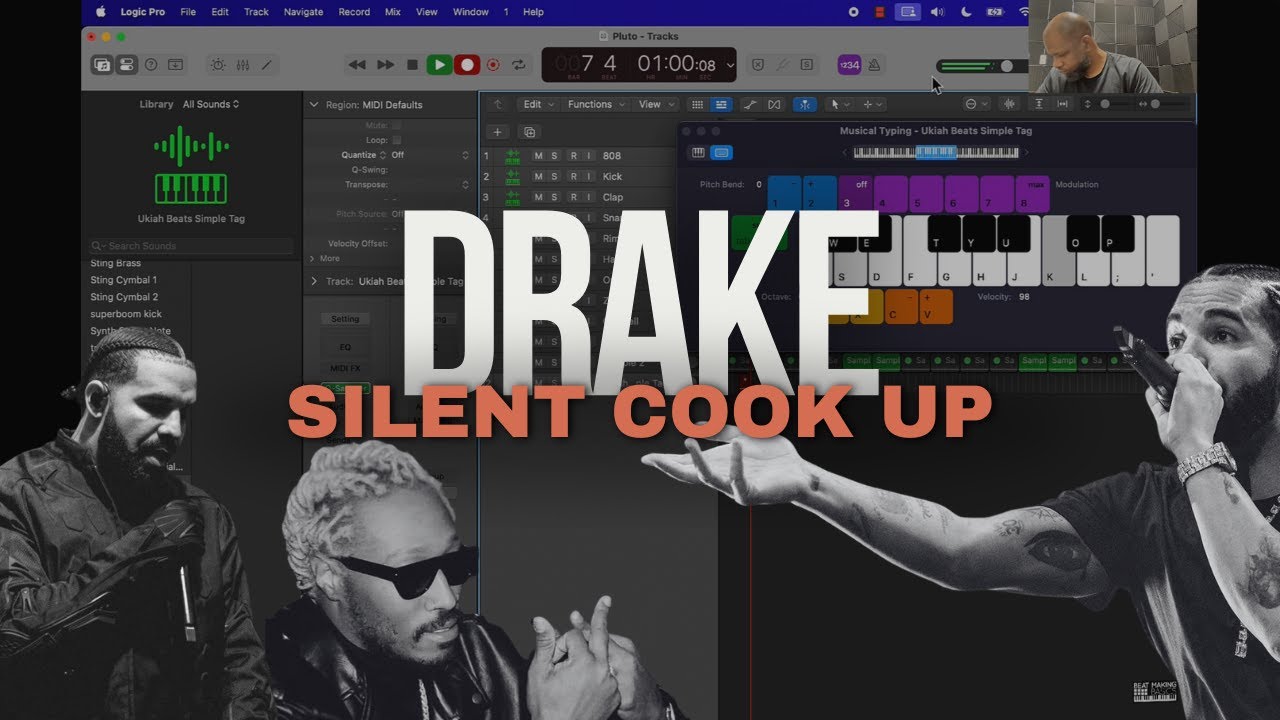The image size is (1280, 720).
Task: Click the duplicate track button
Action: [529, 132]
